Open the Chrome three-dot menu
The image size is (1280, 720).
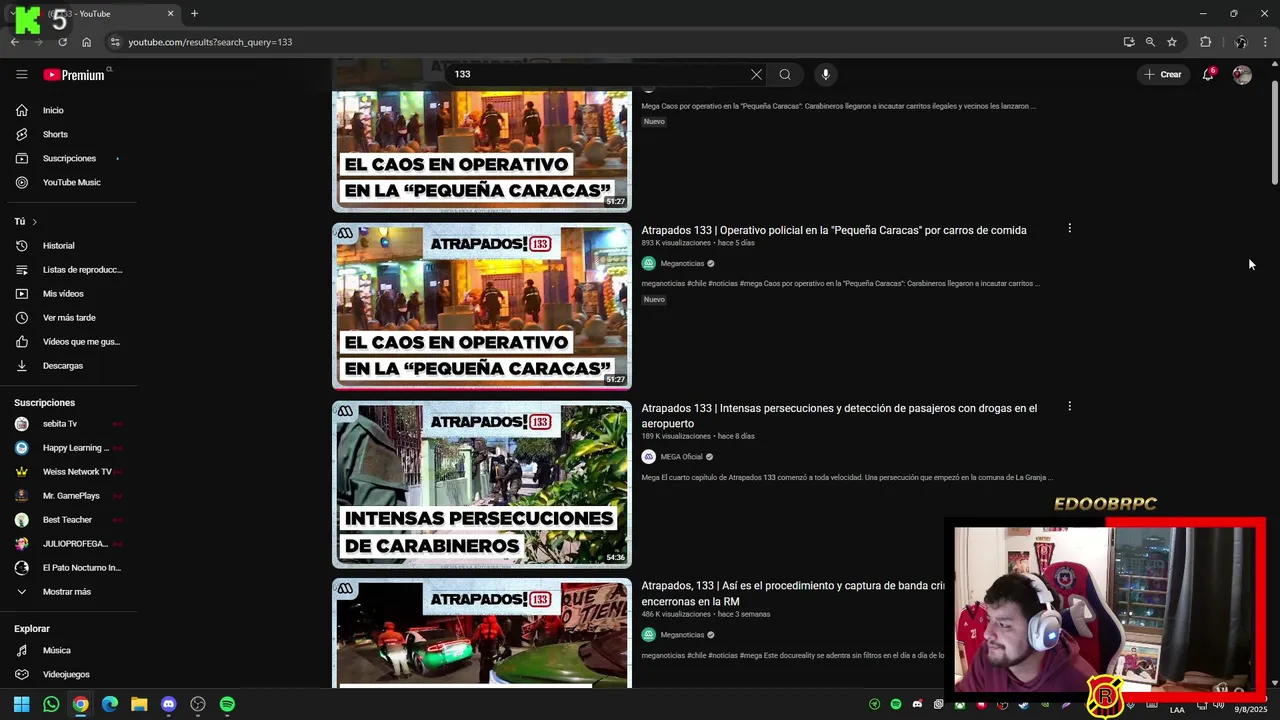[1266, 42]
